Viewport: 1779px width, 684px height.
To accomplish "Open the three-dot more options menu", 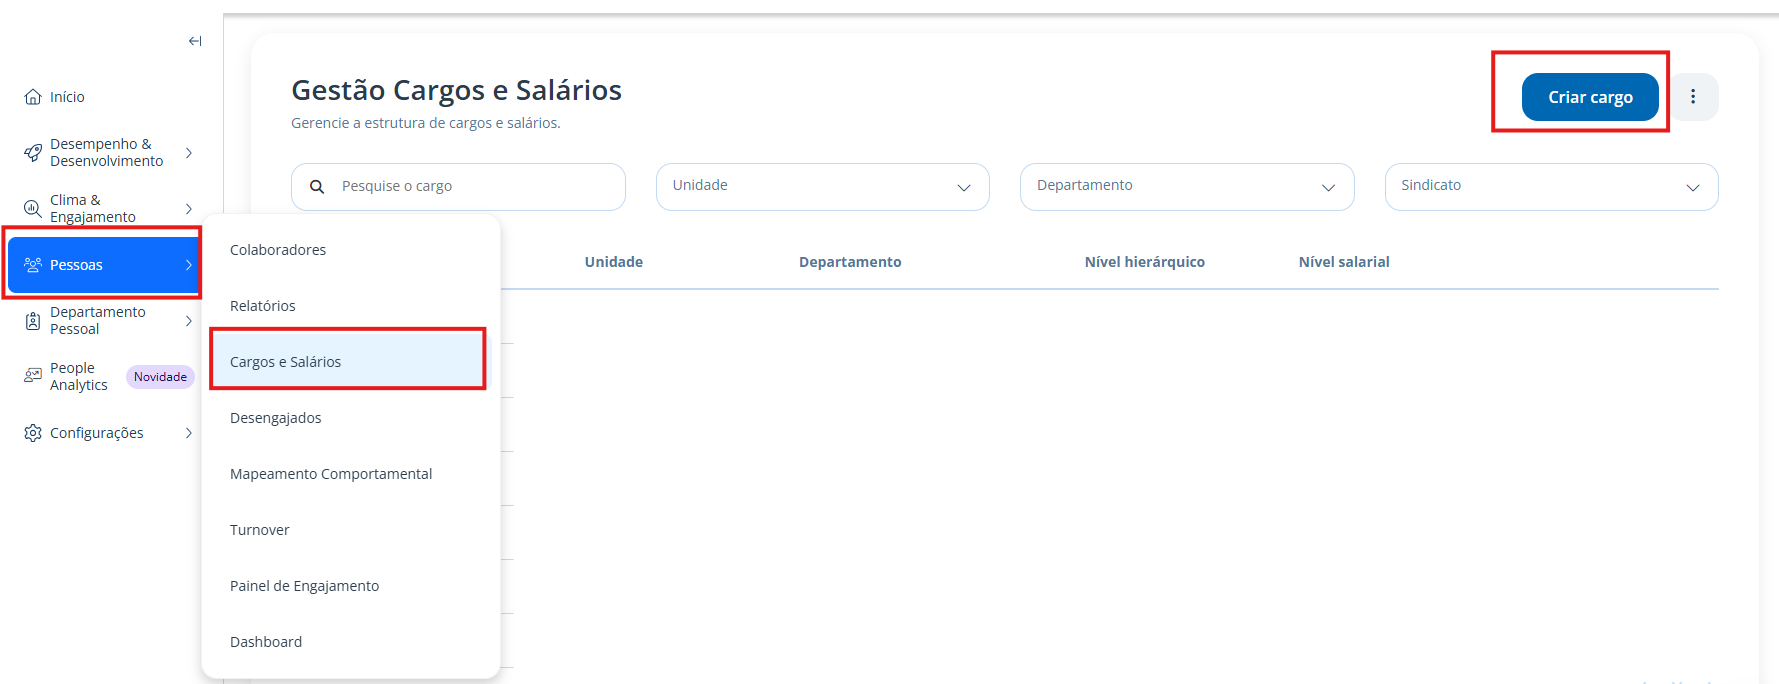I will point(1693,97).
